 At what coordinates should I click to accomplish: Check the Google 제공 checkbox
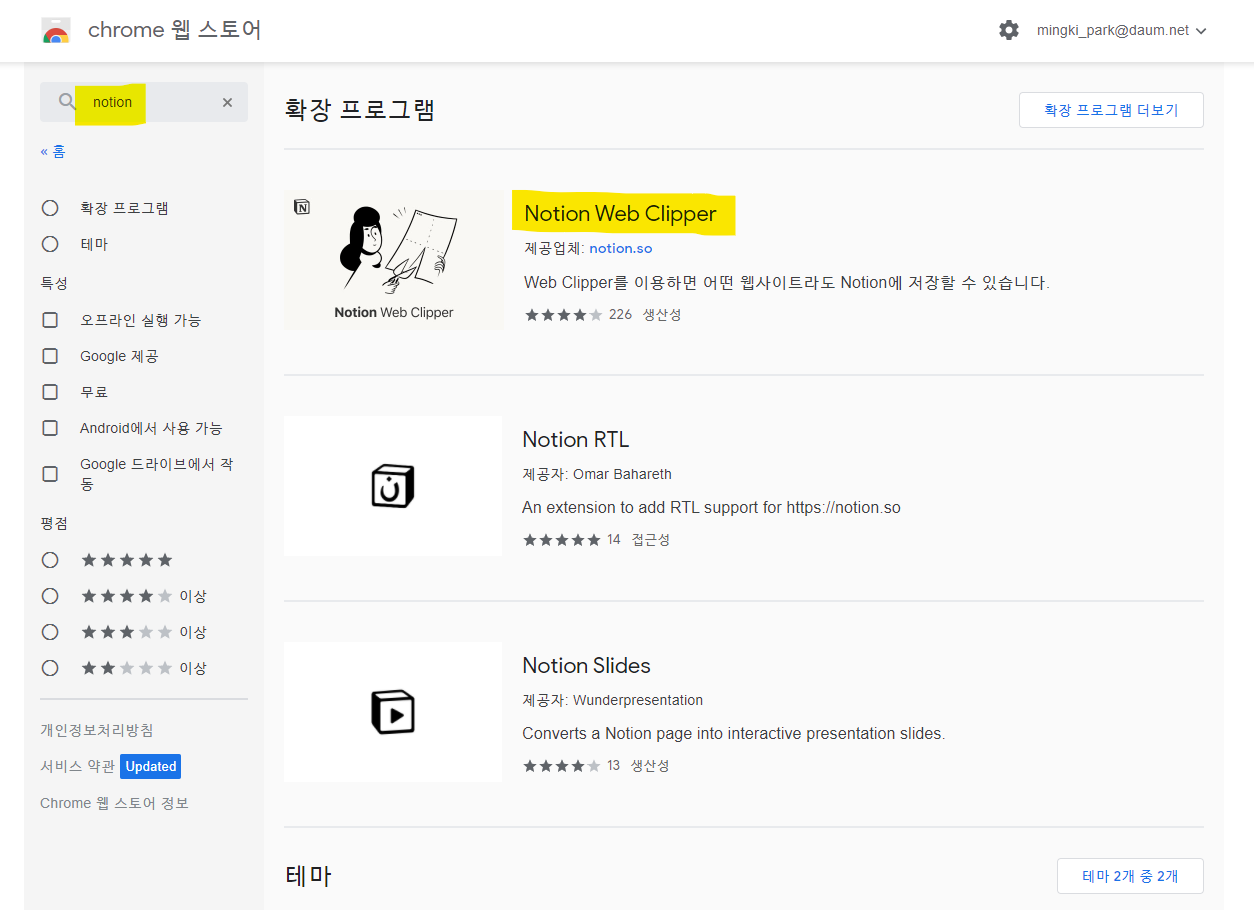point(50,356)
